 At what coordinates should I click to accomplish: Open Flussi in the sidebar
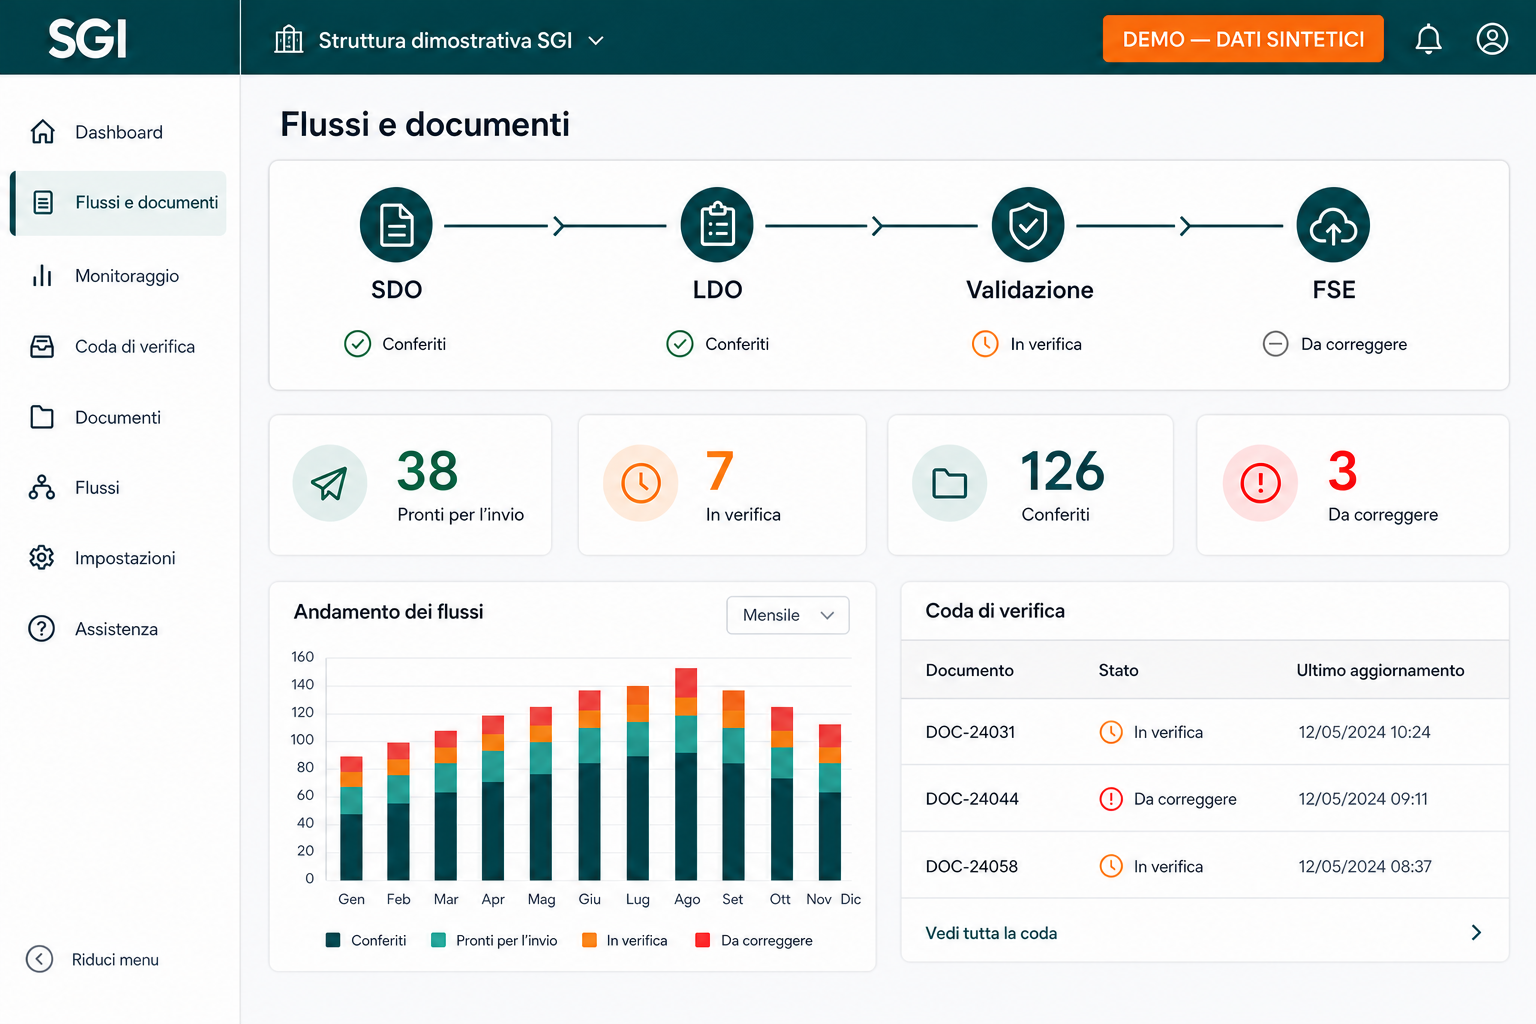click(118, 487)
